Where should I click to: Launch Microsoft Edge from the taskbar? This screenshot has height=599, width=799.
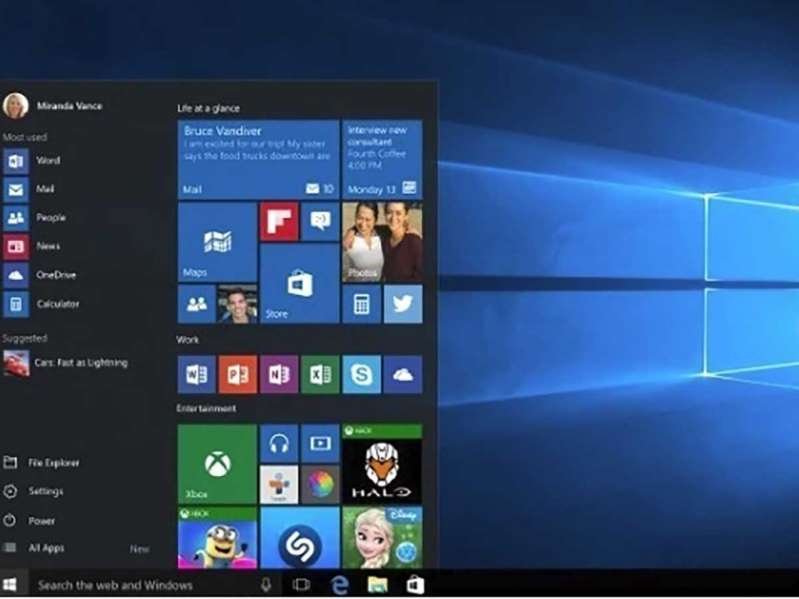339,585
